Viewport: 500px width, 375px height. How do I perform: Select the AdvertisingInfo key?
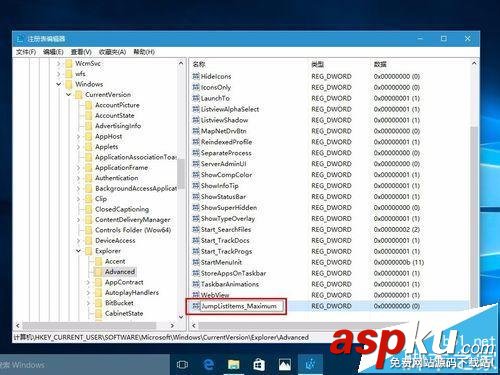tap(118, 126)
